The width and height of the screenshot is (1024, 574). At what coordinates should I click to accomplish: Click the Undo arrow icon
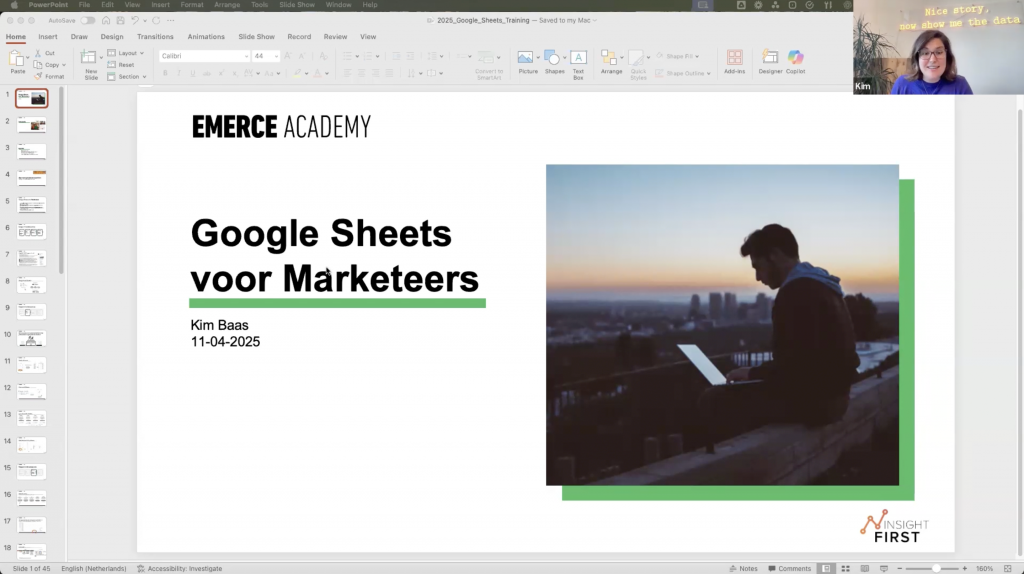[135, 20]
